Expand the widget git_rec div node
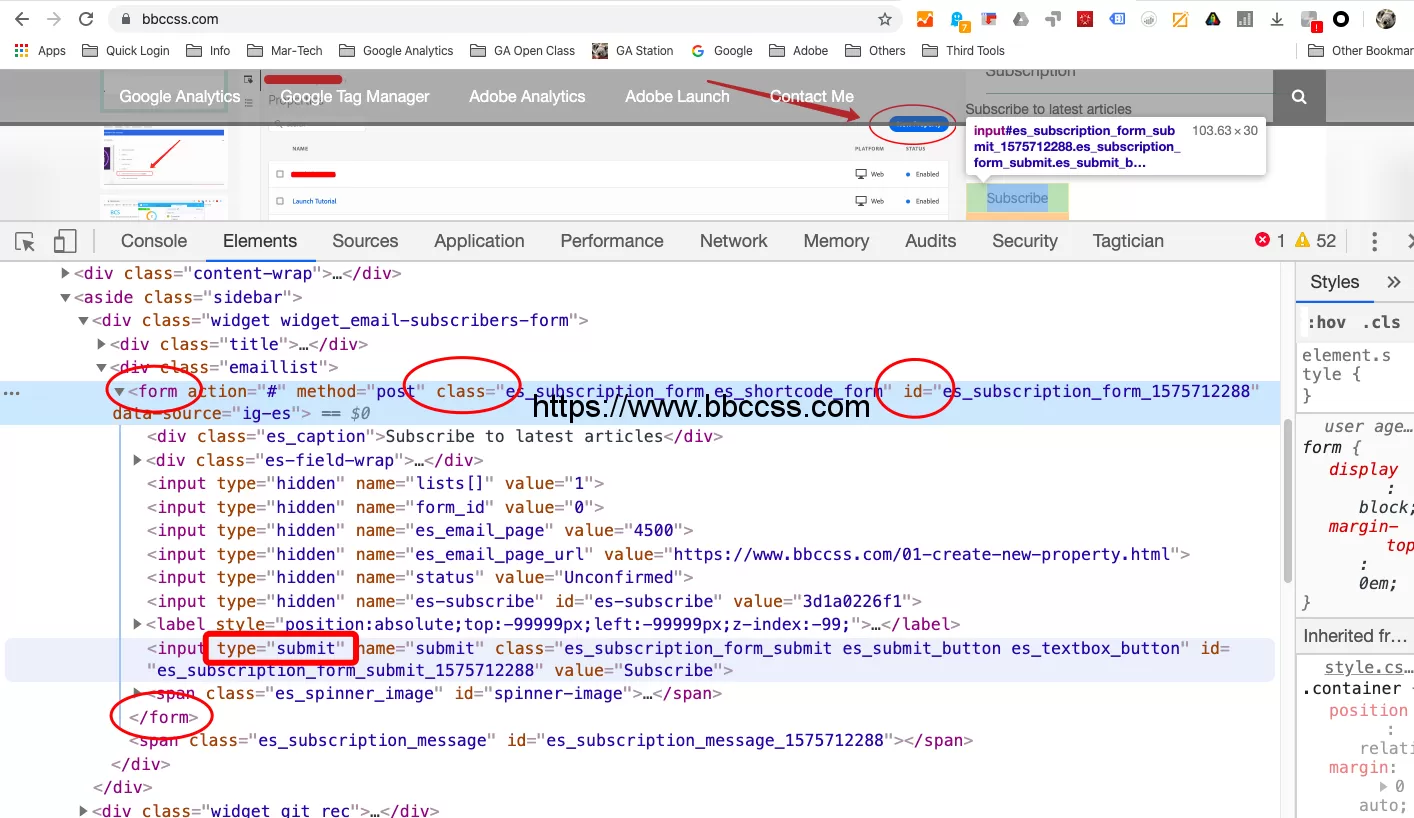The image size is (1414, 818). (83, 811)
